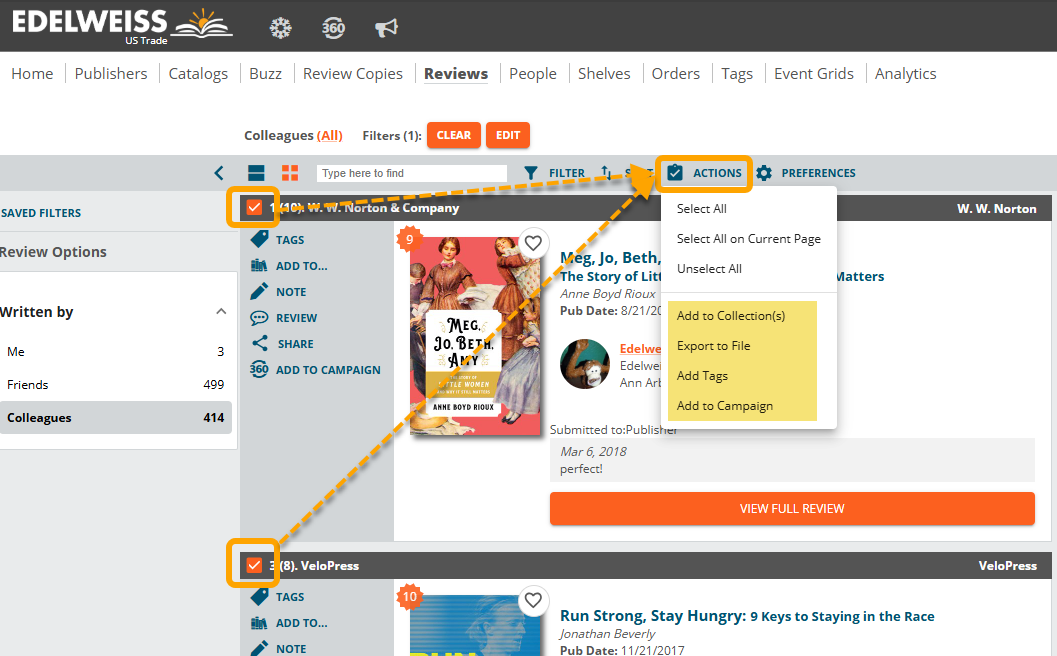Open SAVED FILTERS in sidebar
Image resolution: width=1057 pixels, height=656 pixels.
(x=40, y=213)
